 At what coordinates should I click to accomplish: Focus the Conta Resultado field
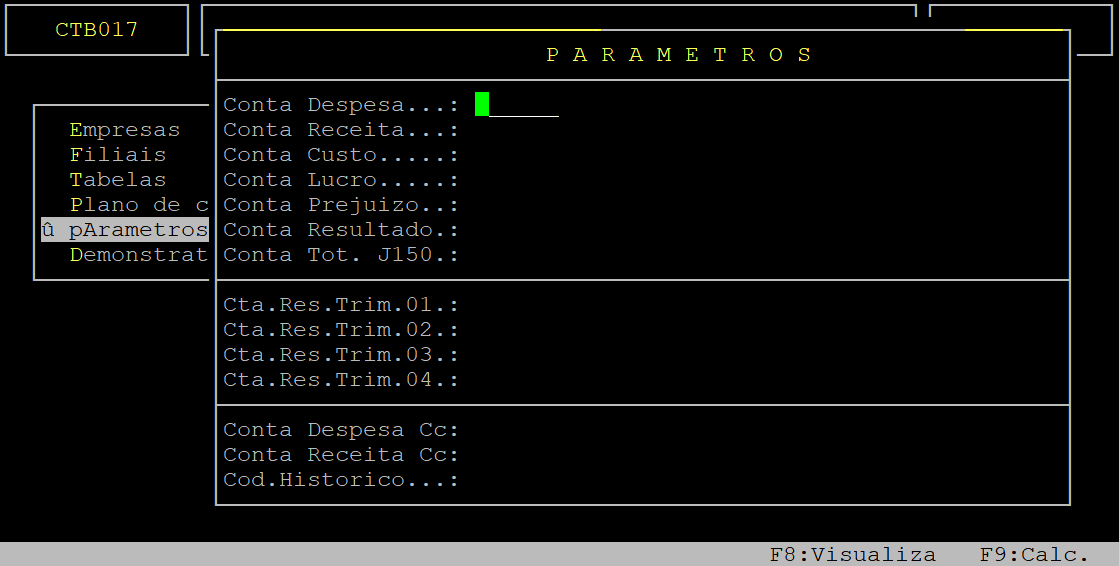517,230
